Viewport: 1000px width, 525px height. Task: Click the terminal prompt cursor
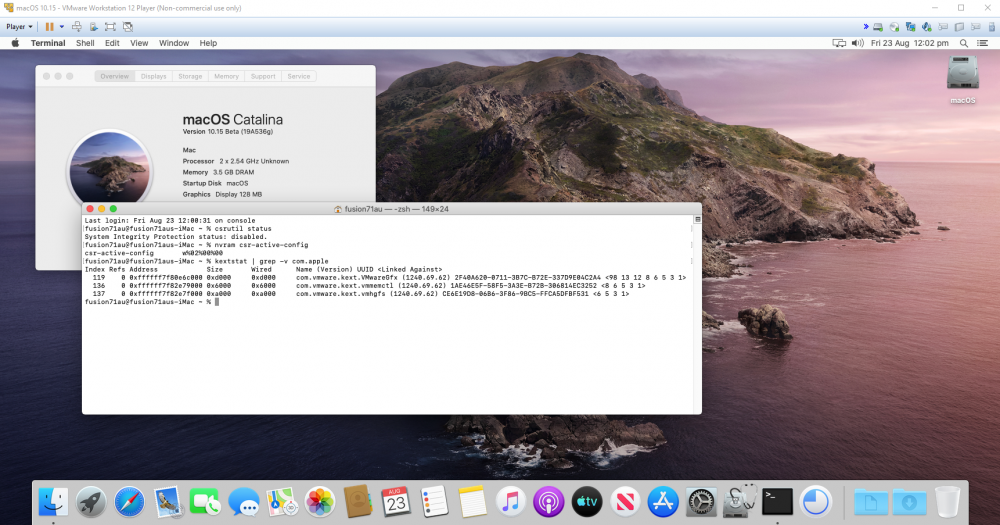click(x=217, y=302)
